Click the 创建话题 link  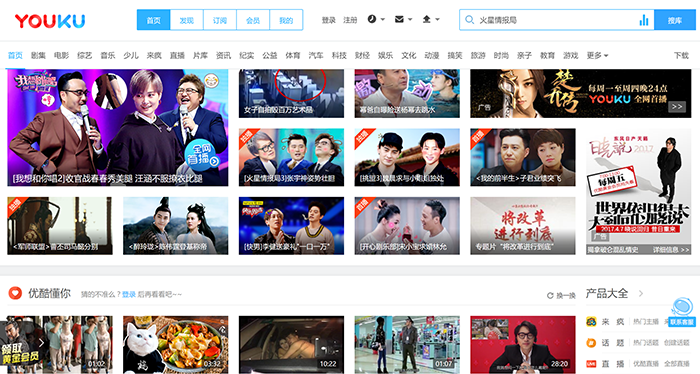coord(676,343)
